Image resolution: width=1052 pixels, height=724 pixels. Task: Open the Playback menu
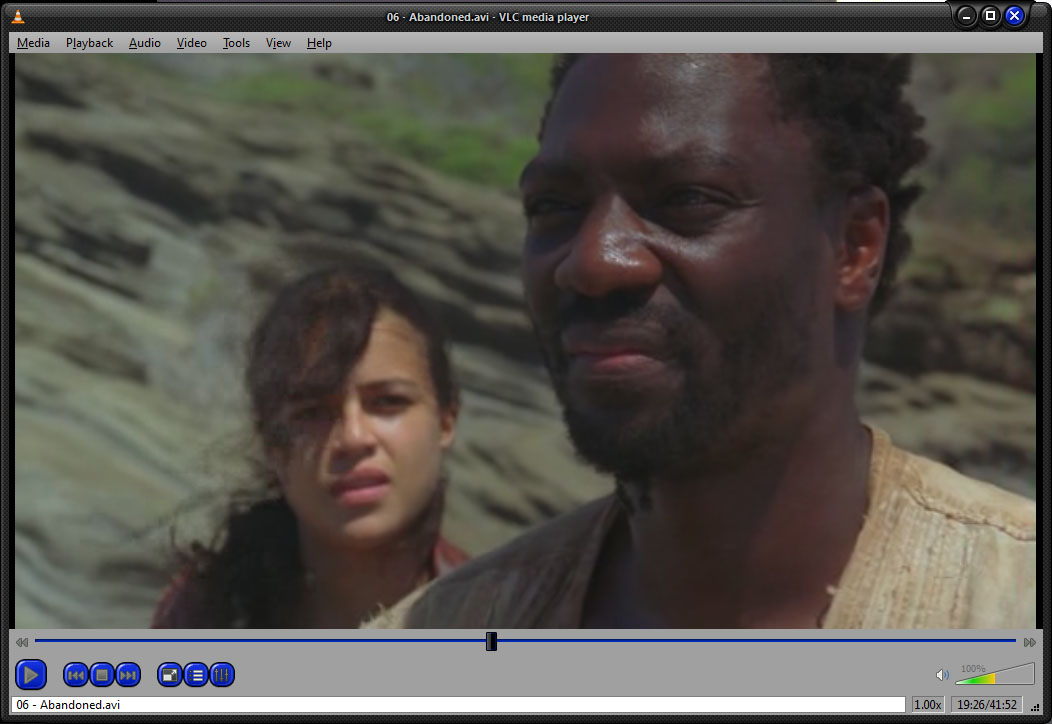(89, 43)
